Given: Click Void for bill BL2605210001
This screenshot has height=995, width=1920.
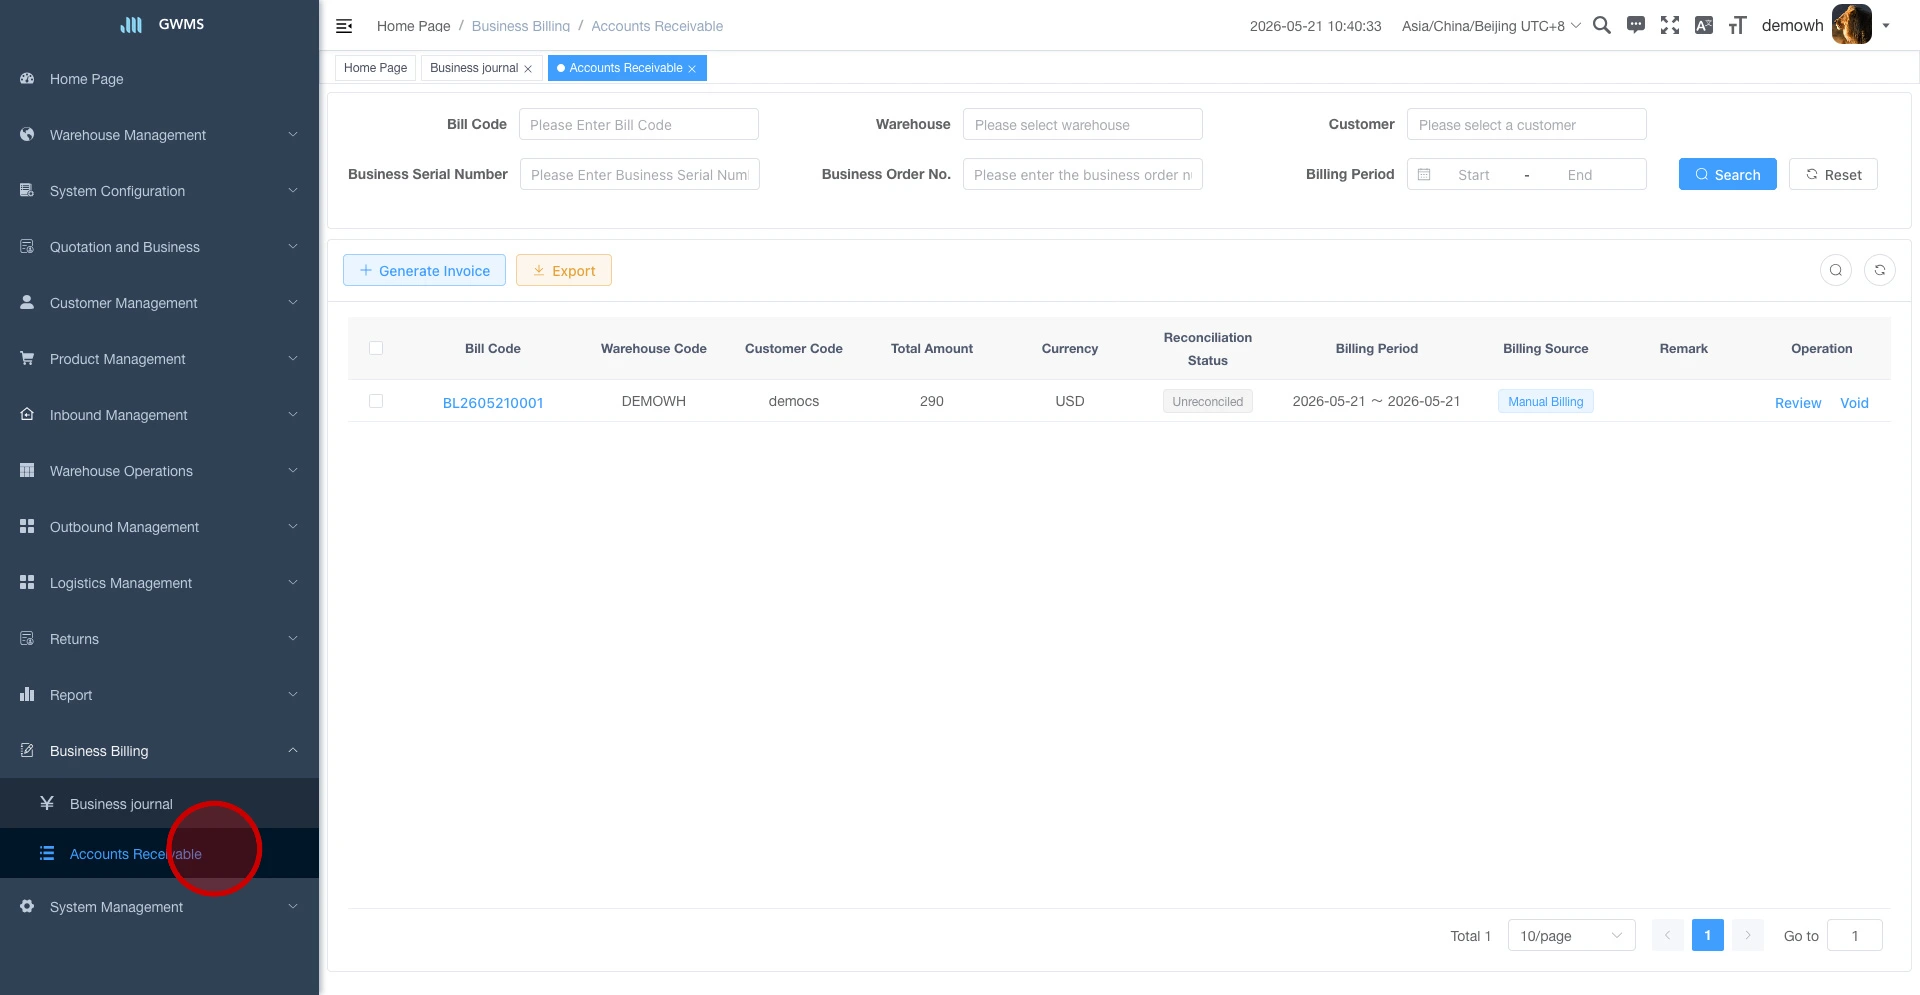Looking at the screenshot, I should pyautogui.click(x=1854, y=402).
